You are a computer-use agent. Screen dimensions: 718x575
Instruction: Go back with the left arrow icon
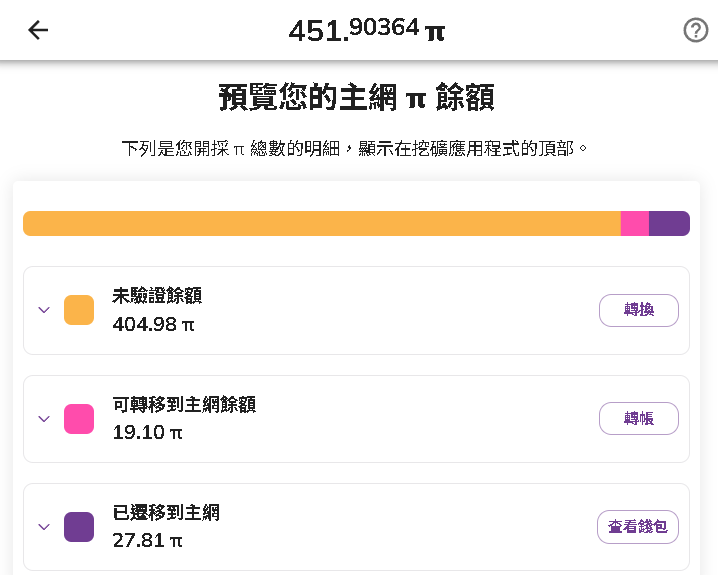click(x=38, y=30)
